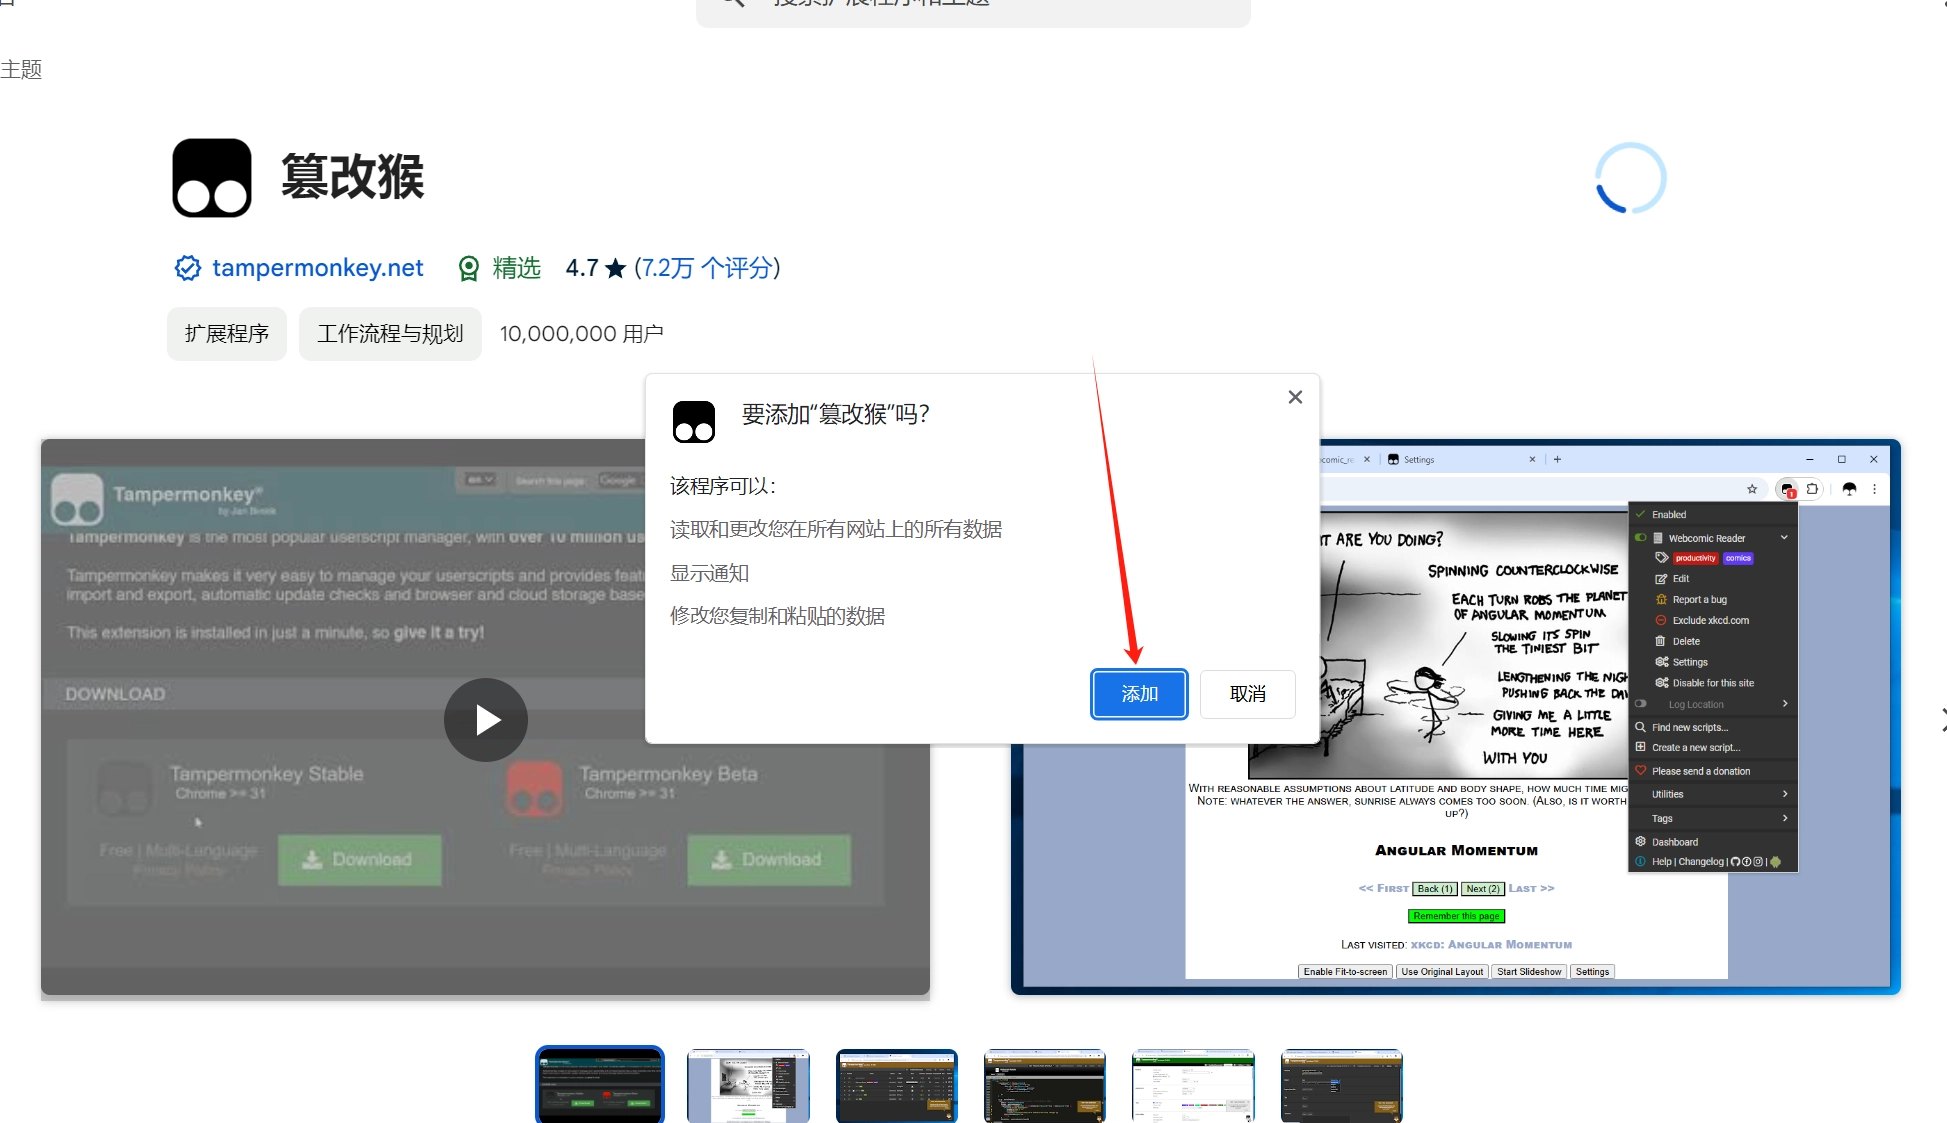Click the Beta Download button in video

(769, 860)
